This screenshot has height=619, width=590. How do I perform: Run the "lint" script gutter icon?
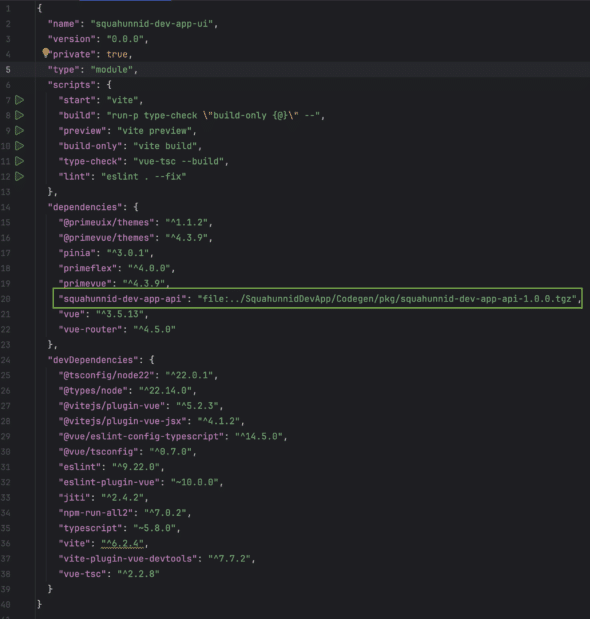point(19,176)
